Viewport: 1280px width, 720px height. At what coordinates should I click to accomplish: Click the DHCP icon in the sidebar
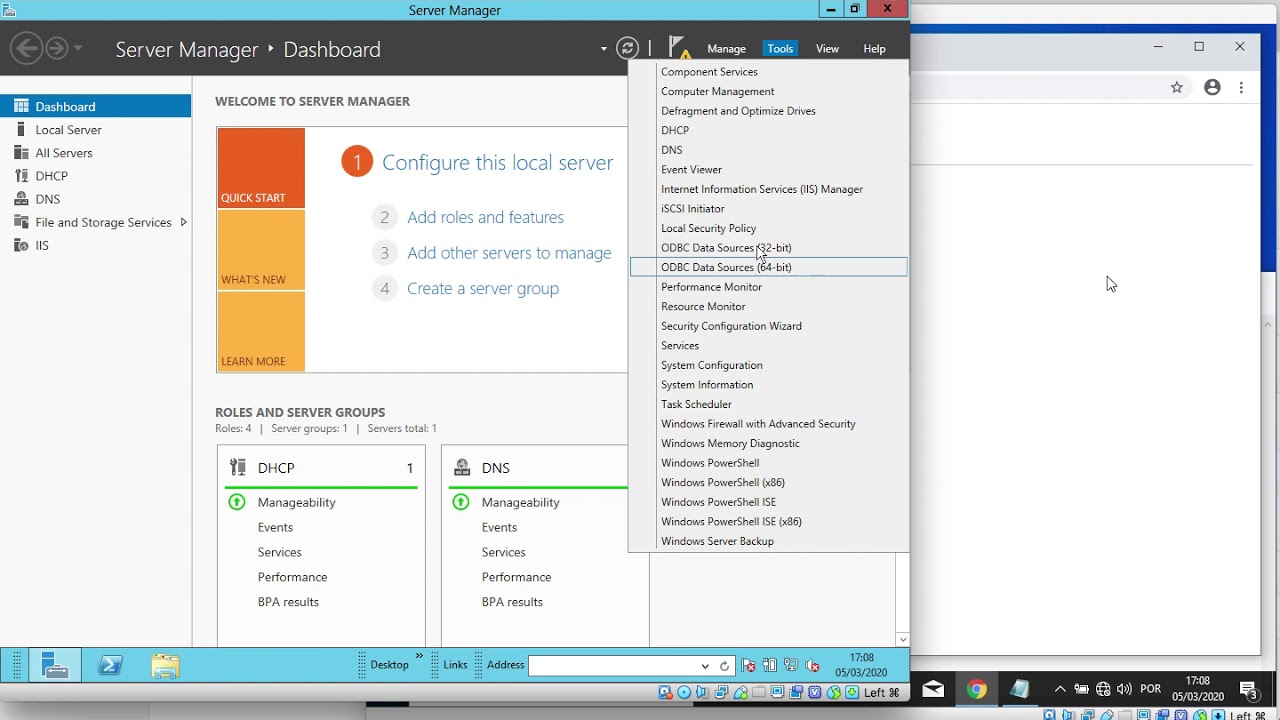pyautogui.click(x=21, y=175)
